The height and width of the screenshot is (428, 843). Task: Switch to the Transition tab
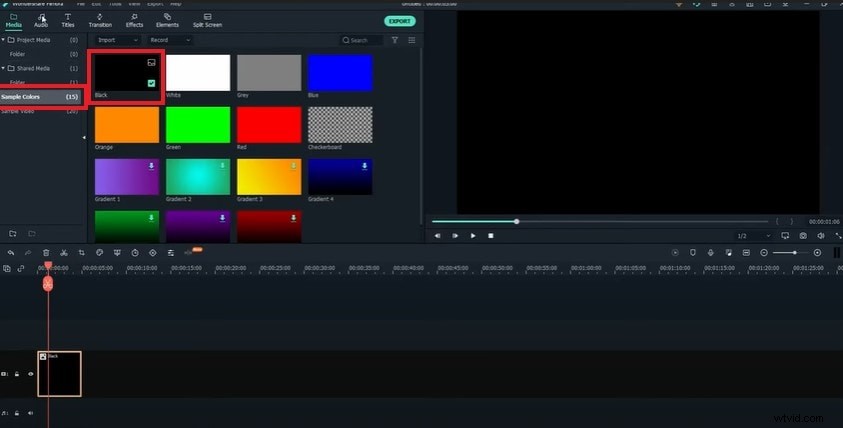tap(100, 20)
